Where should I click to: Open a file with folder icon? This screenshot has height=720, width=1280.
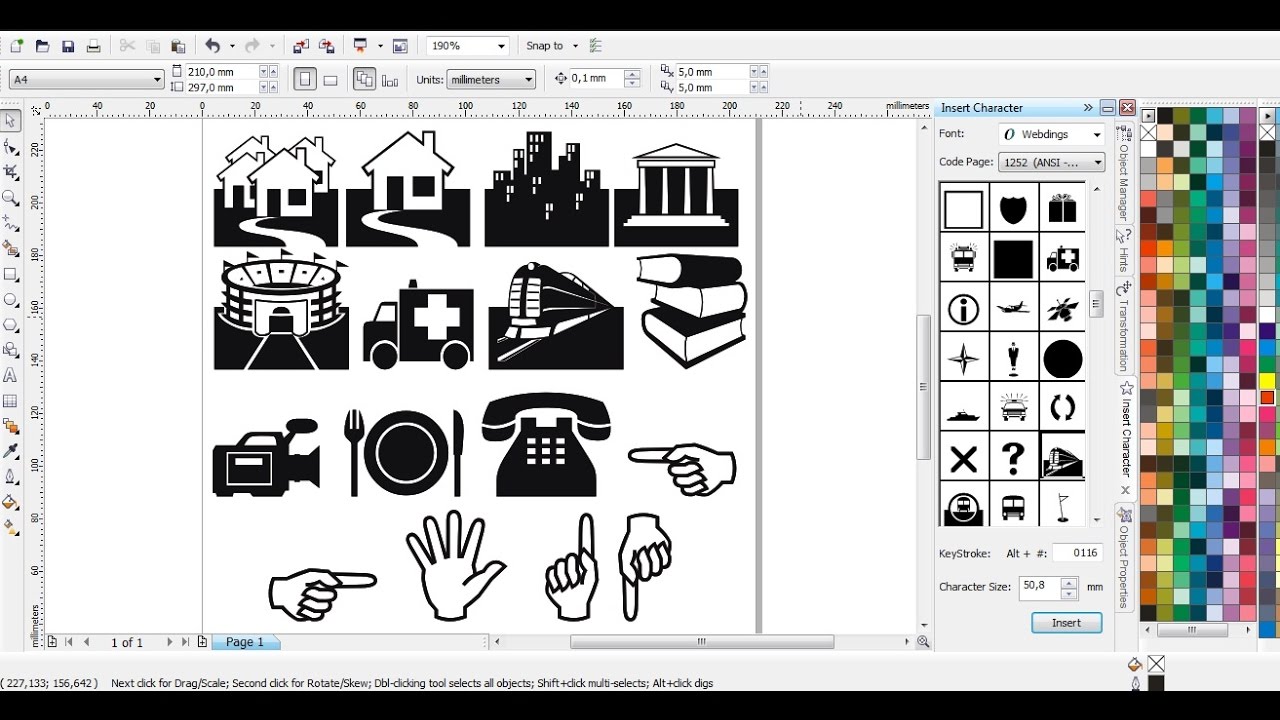coord(42,46)
